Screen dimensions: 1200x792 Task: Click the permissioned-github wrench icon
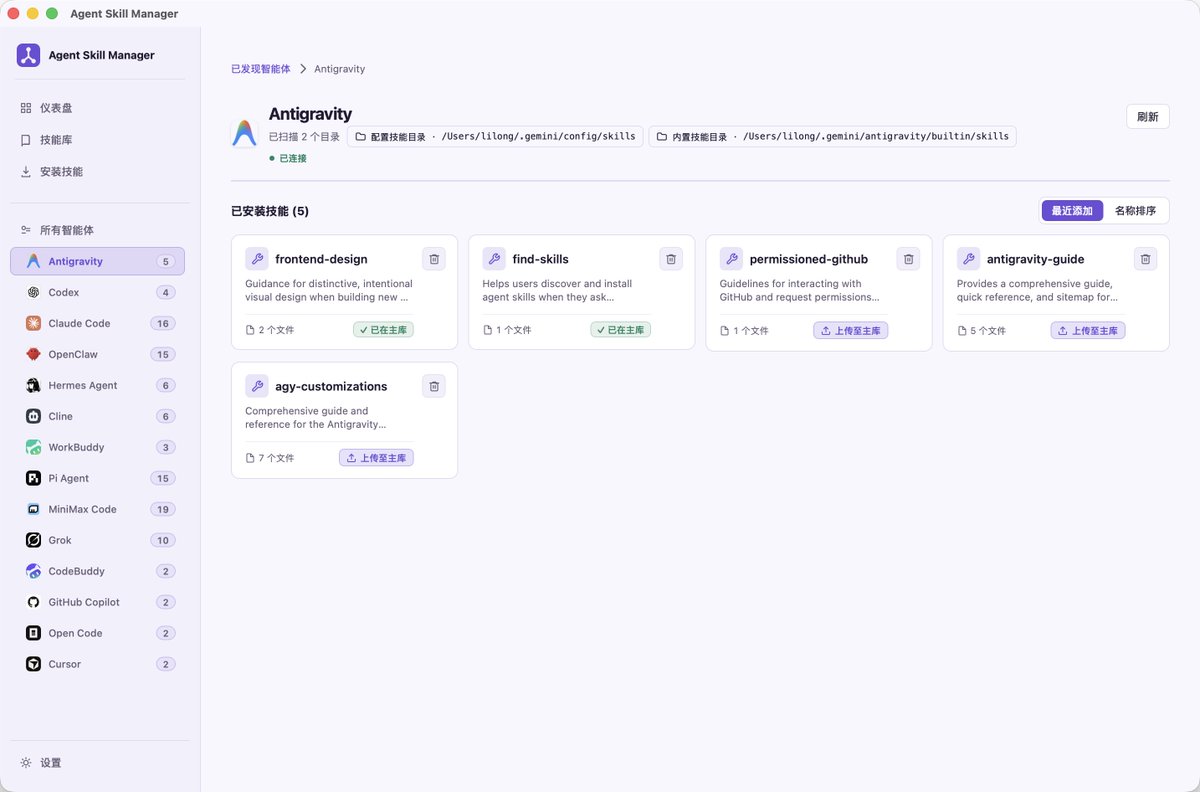click(x=731, y=259)
